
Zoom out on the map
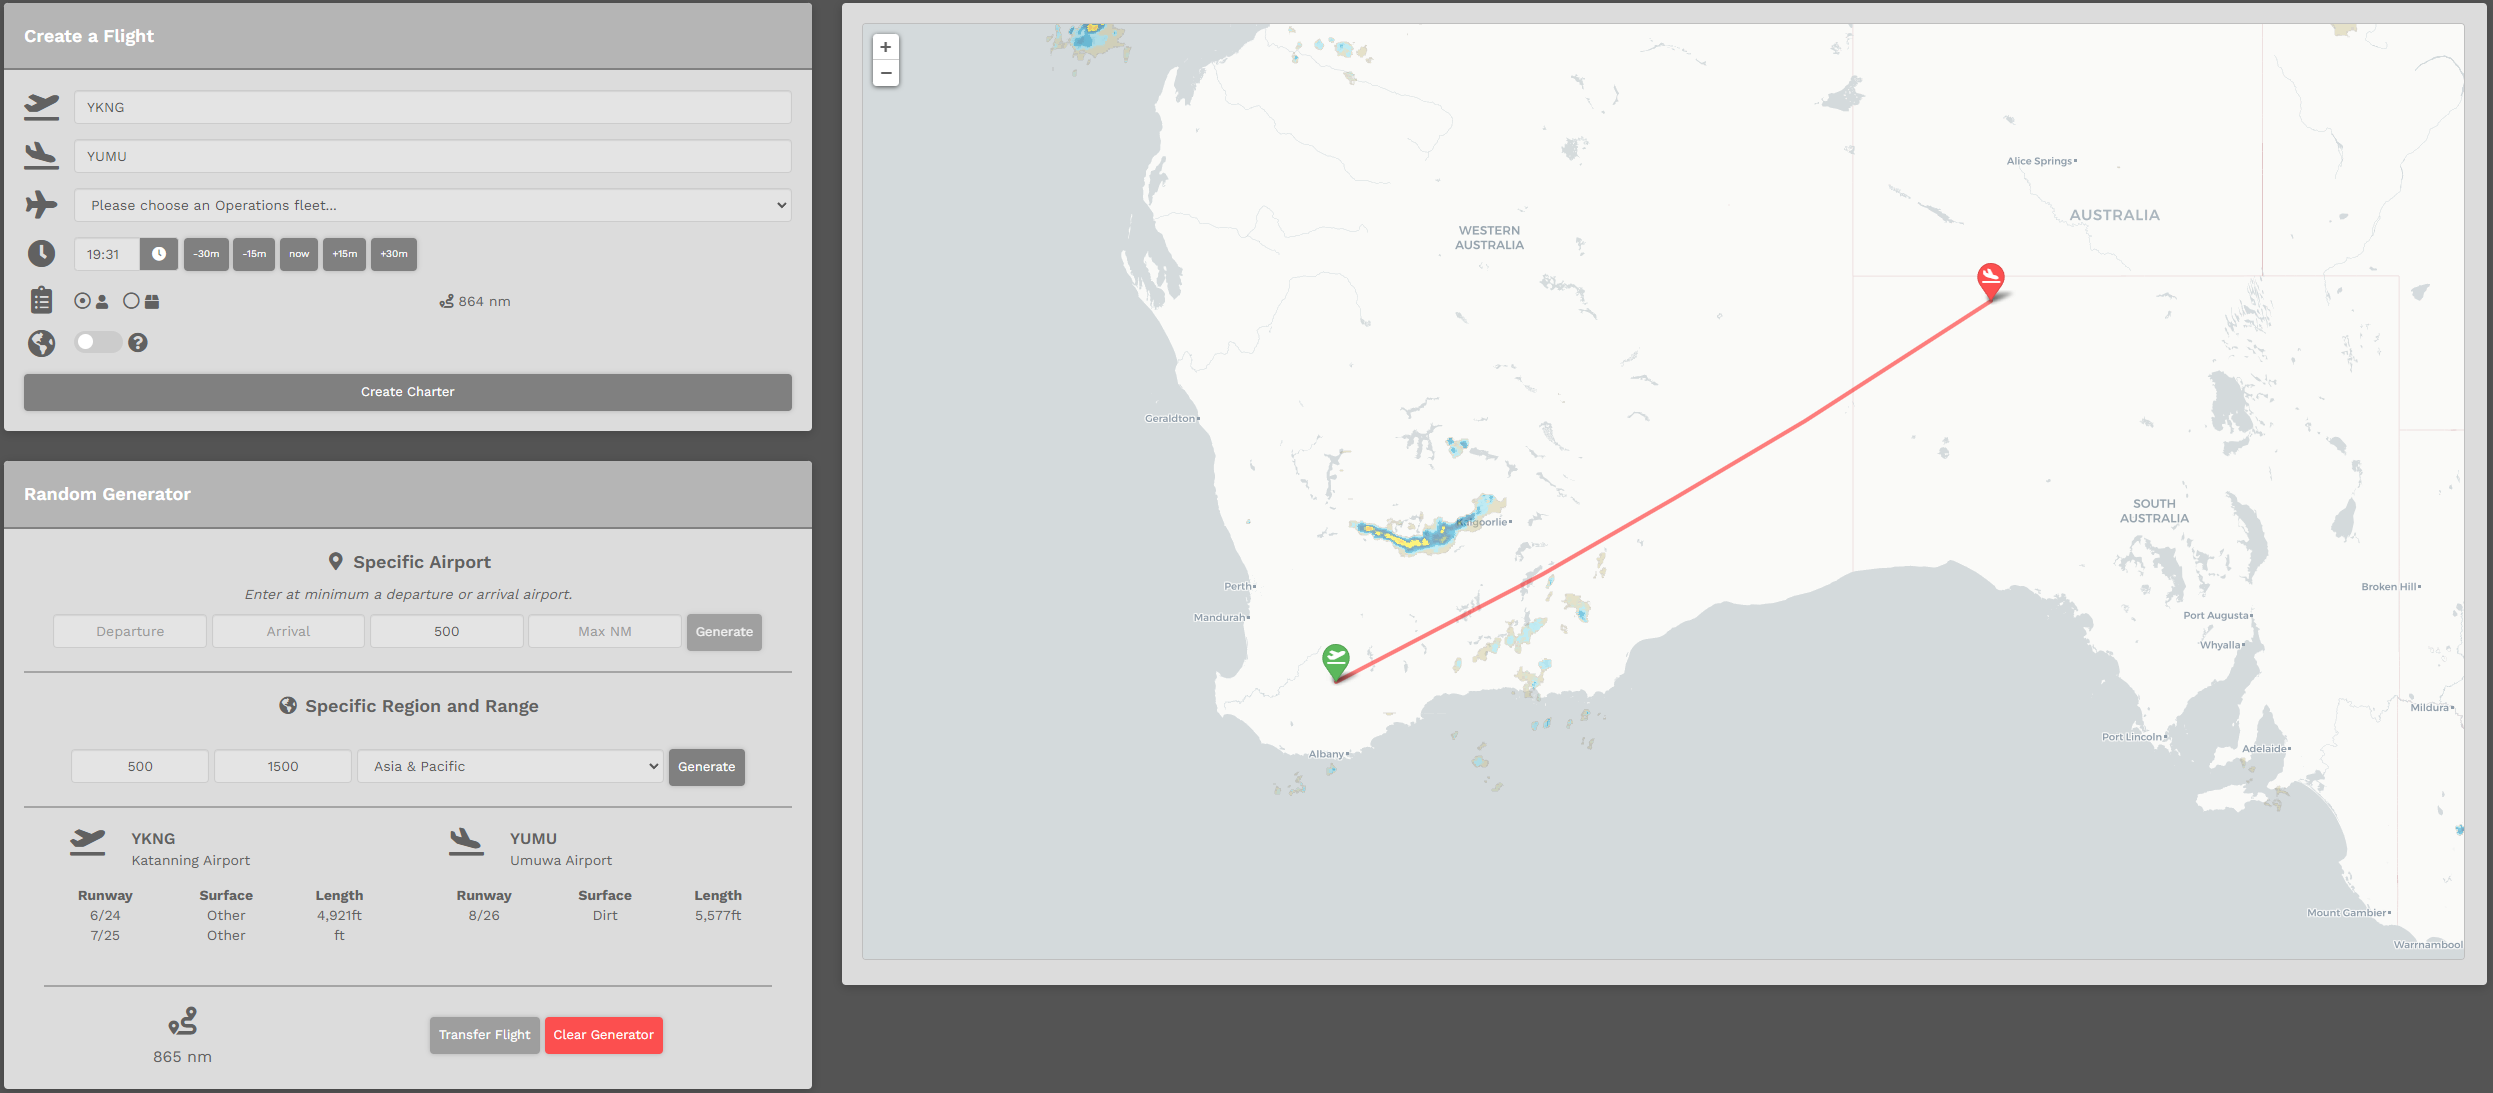click(885, 73)
